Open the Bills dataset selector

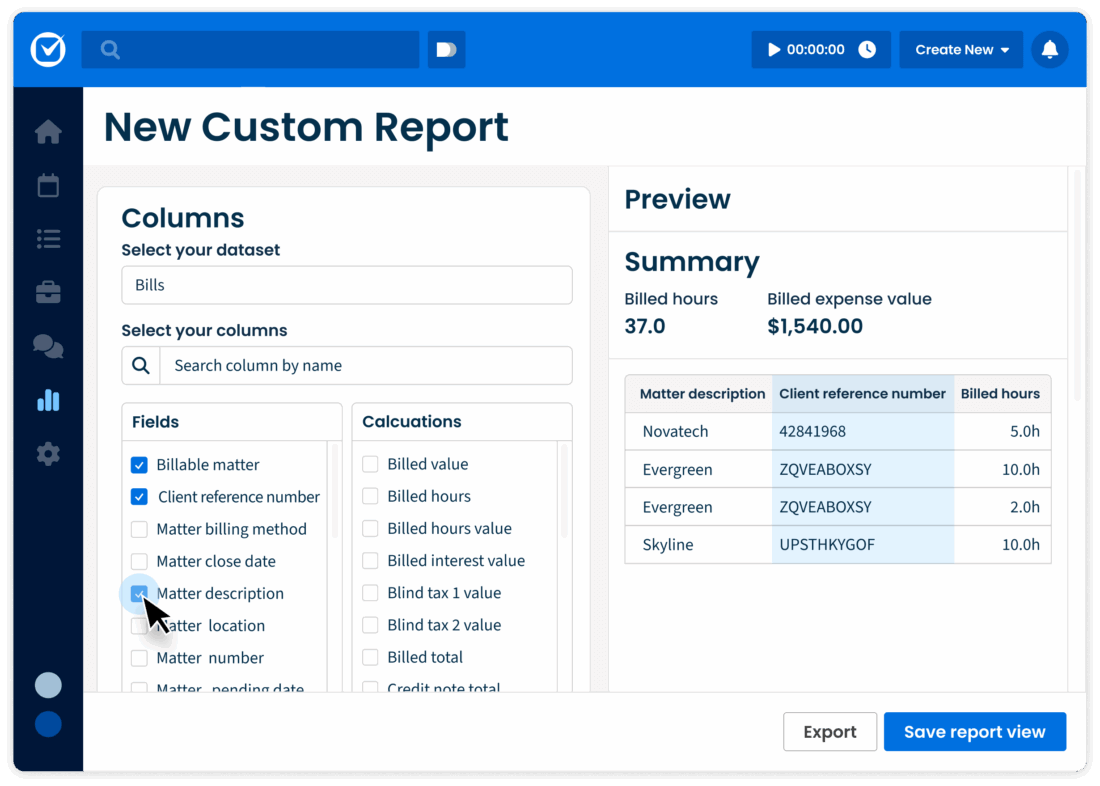tap(346, 284)
